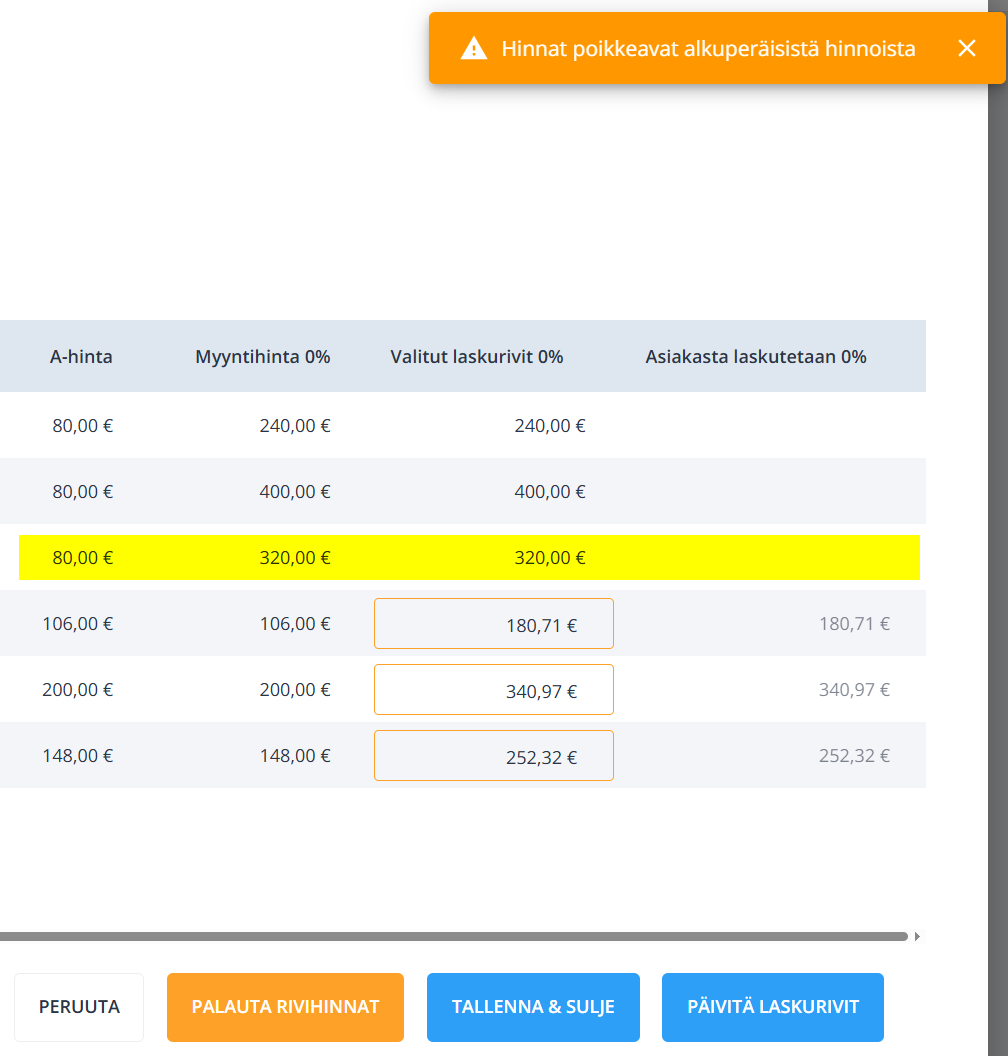Click the grey 180,71 € customer-billed value
This screenshot has height=1056, width=1008.
(854, 624)
